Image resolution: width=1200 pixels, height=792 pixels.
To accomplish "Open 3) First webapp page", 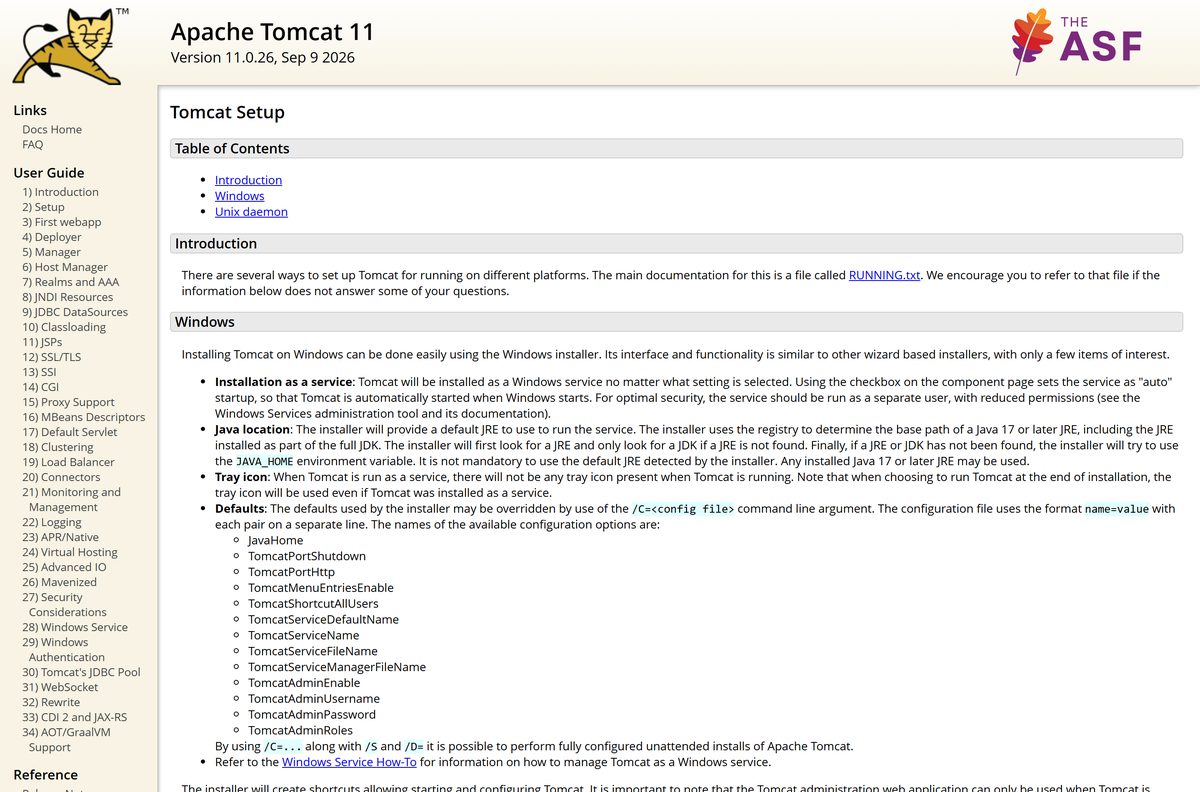I will (x=62, y=222).
